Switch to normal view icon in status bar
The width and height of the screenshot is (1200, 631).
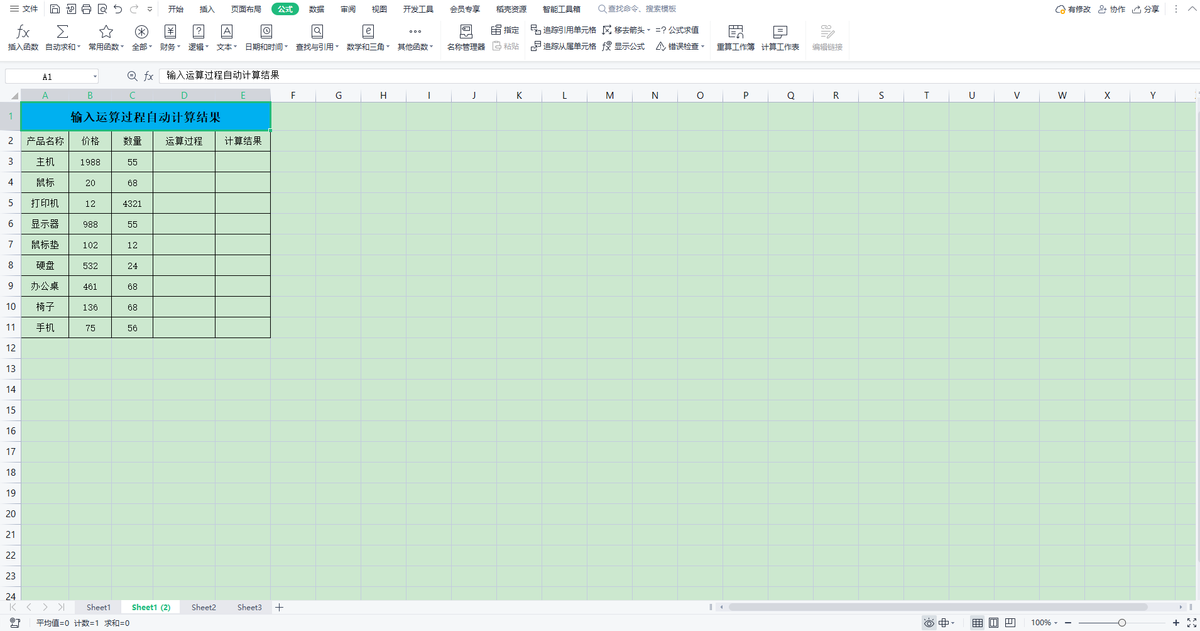tap(978, 622)
